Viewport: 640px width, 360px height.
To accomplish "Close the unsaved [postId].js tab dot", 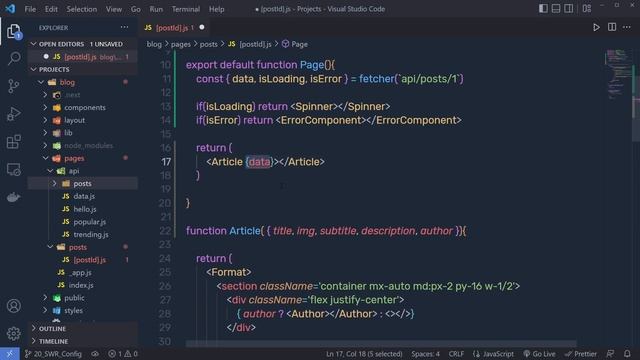I will point(202,27).
